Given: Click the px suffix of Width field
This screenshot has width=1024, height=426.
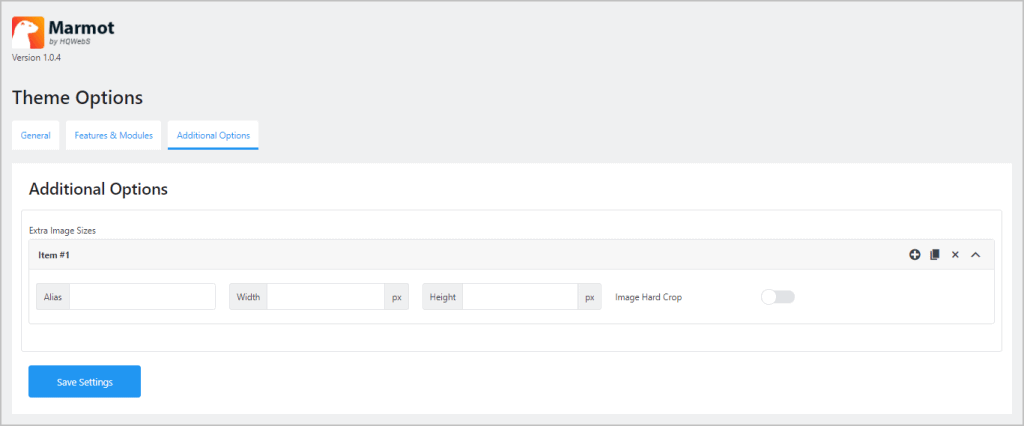Looking at the screenshot, I should click(x=396, y=297).
